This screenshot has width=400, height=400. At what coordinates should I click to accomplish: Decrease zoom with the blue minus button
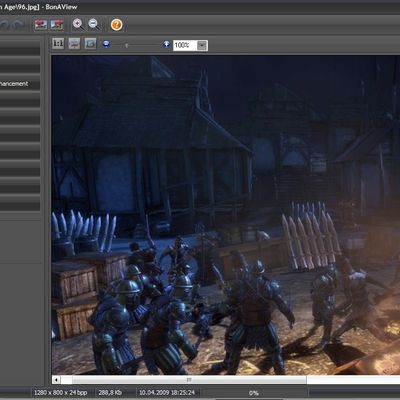click(x=106, y=44)
